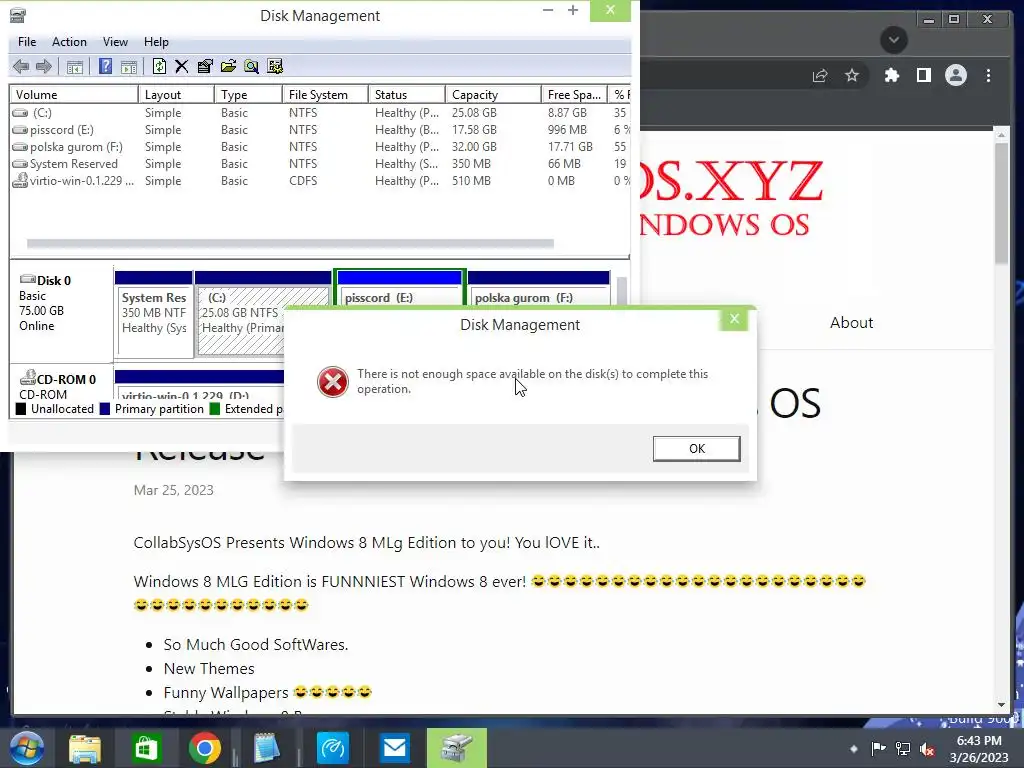Click the Disk Management taskbar icon
Viewport: 1024px width, 768px height.
(x=456, y=748)
